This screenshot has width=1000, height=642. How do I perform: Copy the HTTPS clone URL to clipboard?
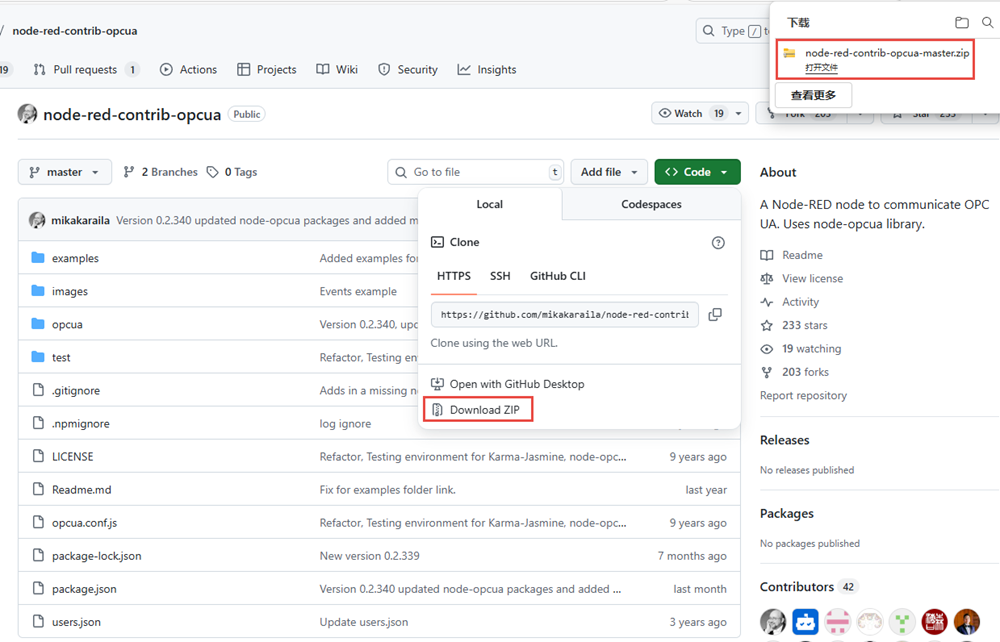coord(715,314)
